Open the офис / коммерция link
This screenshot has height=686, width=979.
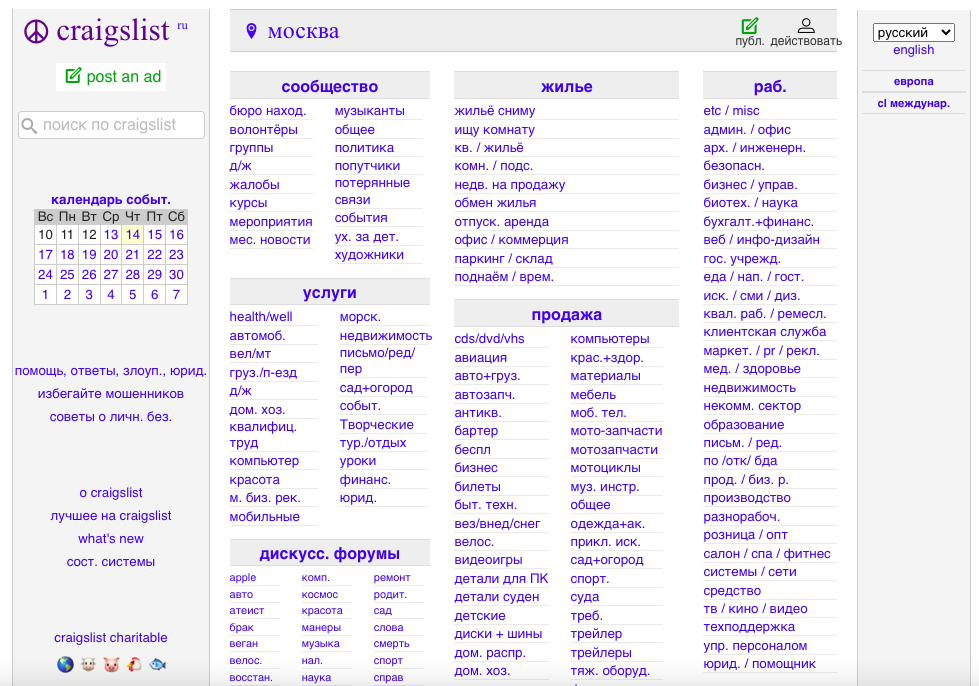511,240
